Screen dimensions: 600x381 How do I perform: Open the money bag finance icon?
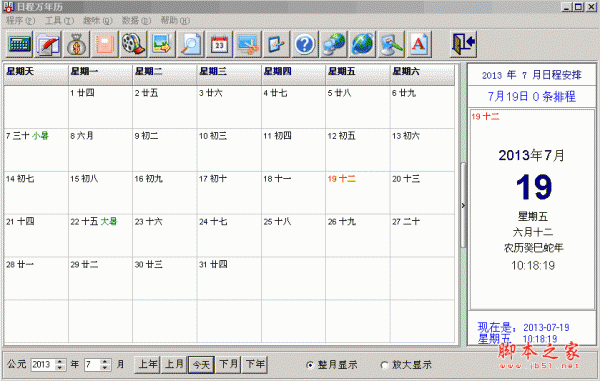pyautogui.click(x=77, y=44)
